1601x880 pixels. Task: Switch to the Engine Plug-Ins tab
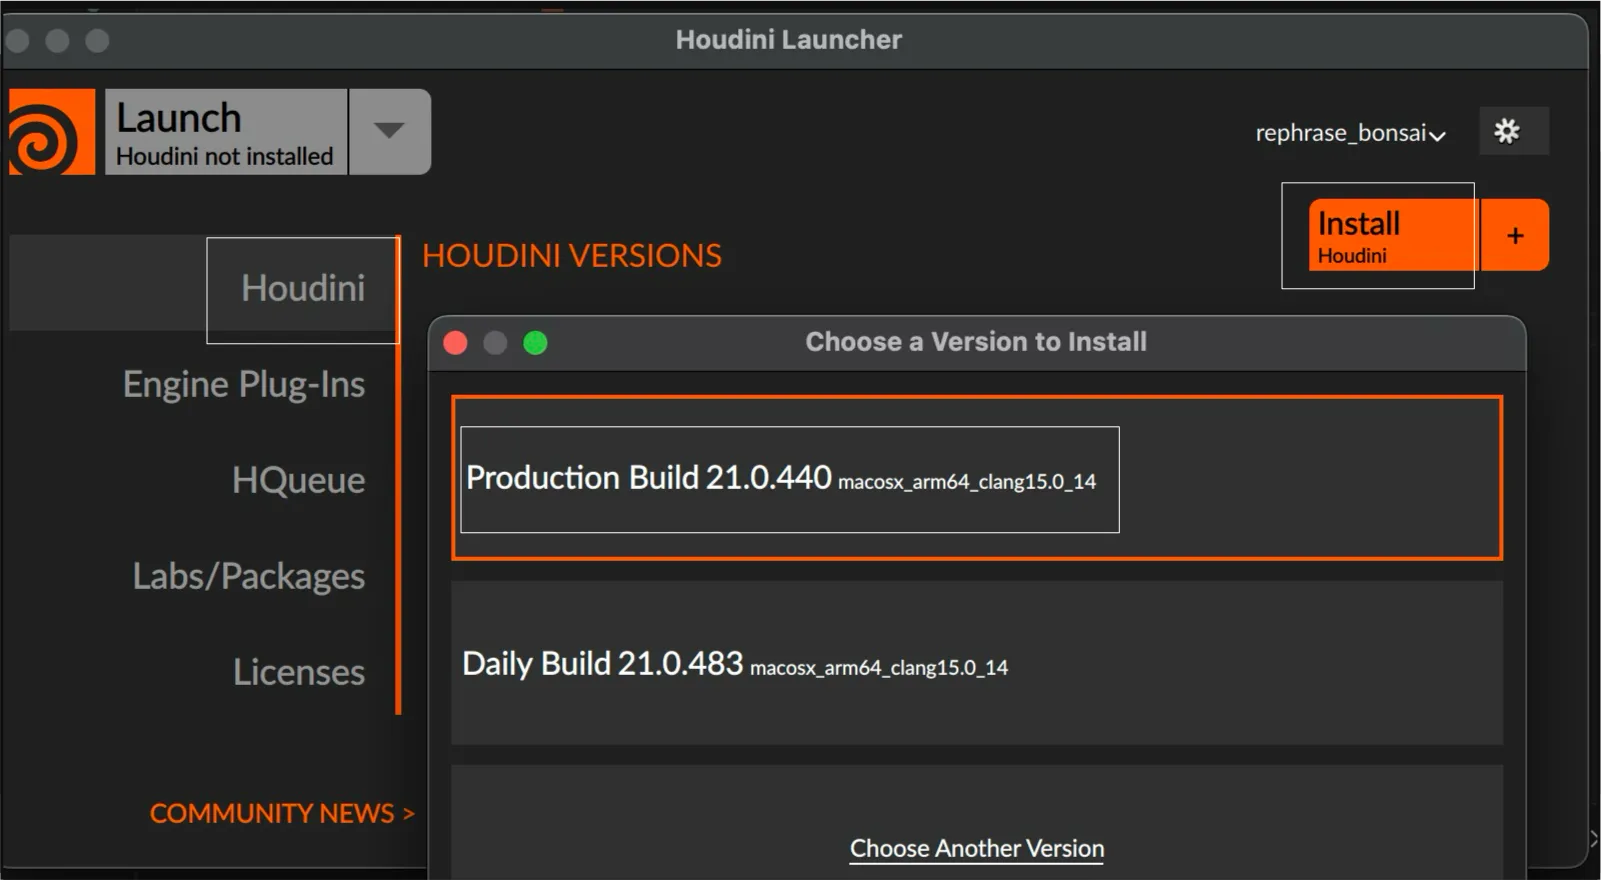[243, 383]
